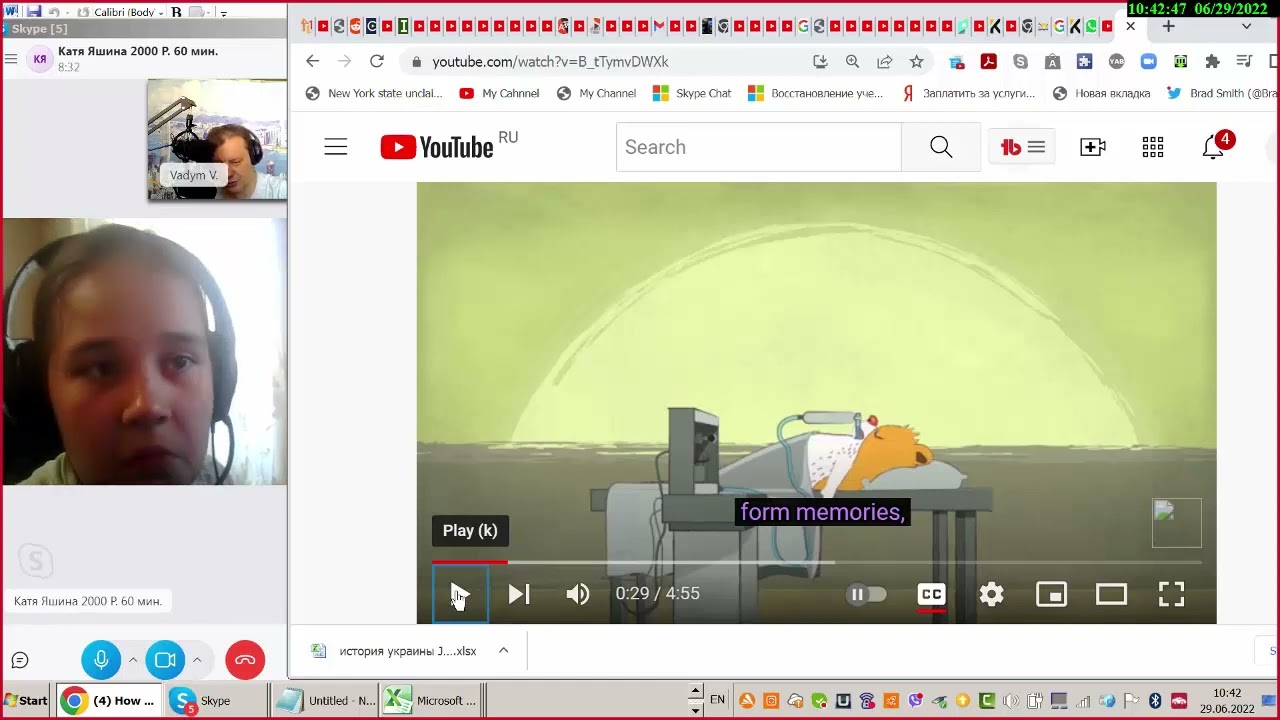Open the Adobe Acrobat extension
The image size is (1280, 720).
coord(988,61)
